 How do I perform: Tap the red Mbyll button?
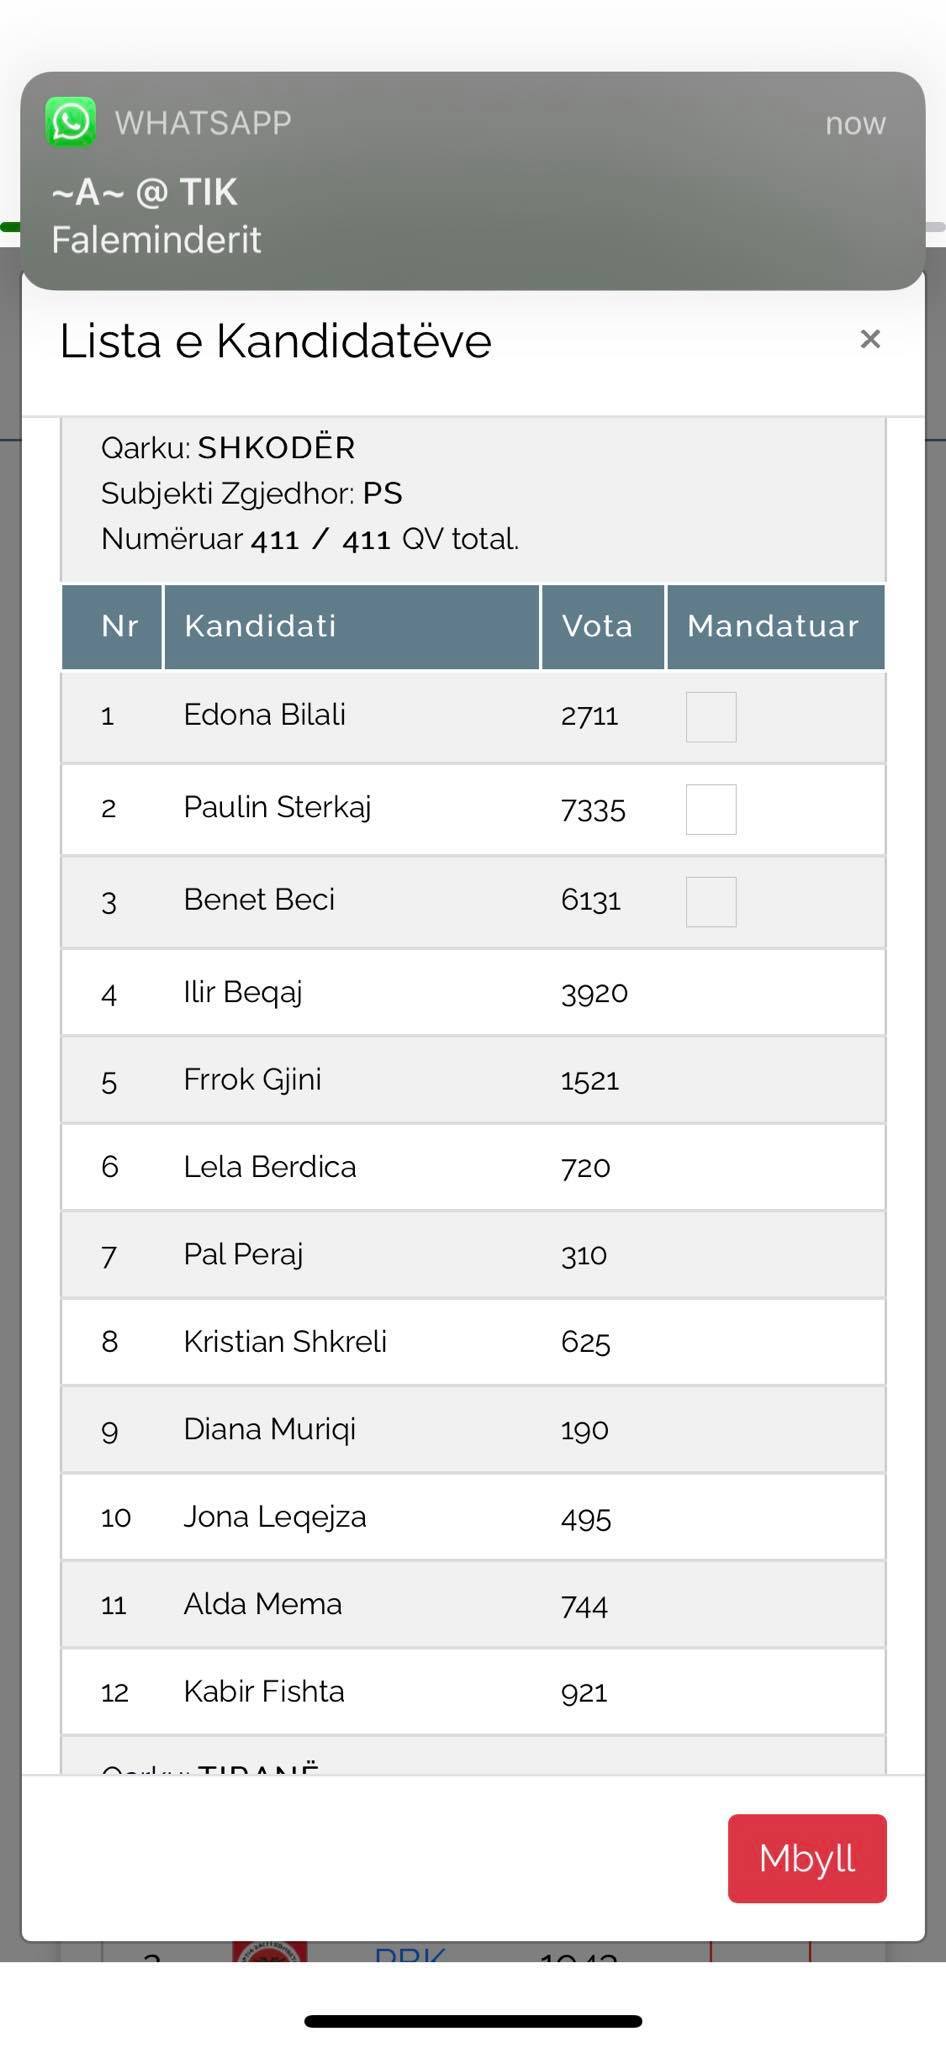(x=807, y=1858)
